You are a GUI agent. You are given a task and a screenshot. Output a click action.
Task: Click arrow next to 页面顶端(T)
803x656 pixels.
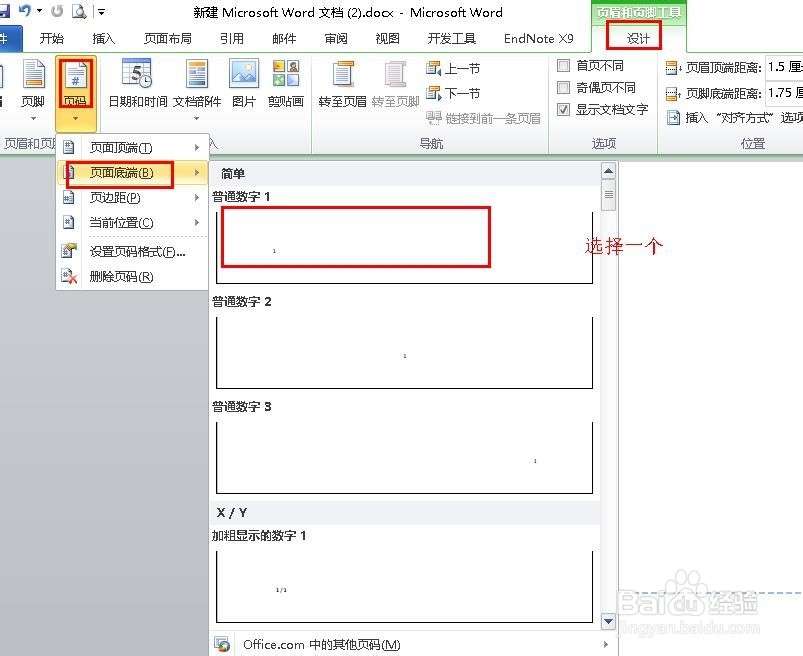197,147
